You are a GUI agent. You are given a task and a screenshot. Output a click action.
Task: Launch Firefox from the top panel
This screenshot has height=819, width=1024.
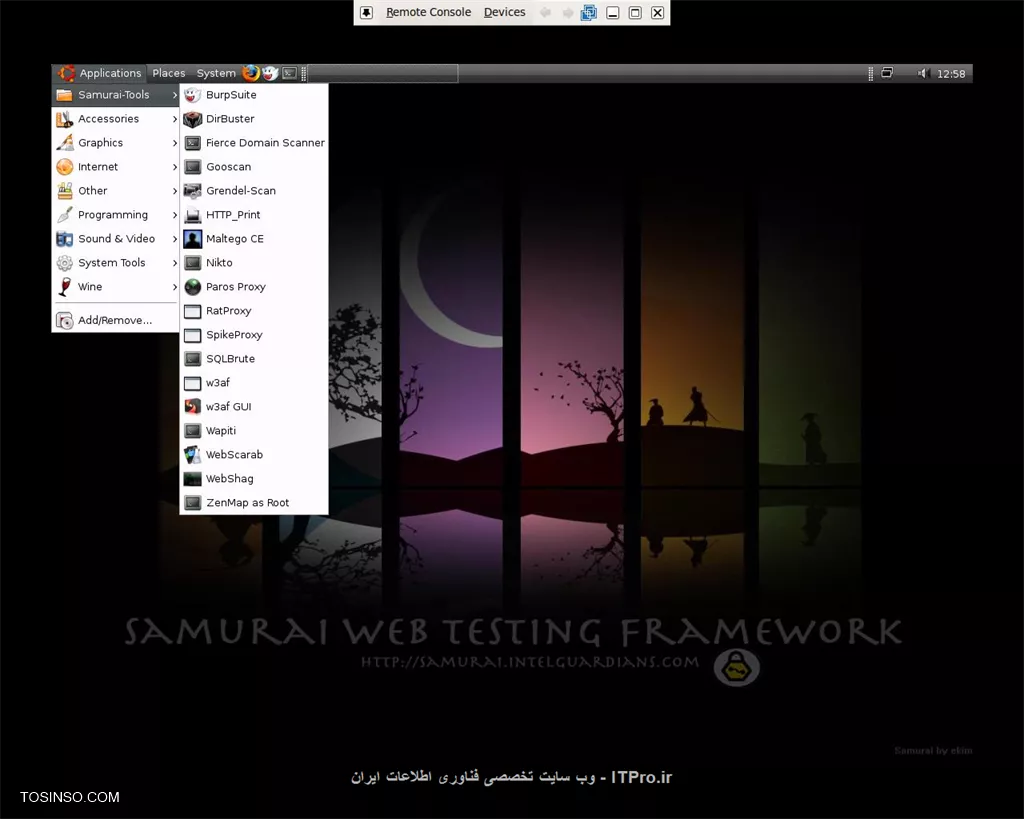click(251, 73)
